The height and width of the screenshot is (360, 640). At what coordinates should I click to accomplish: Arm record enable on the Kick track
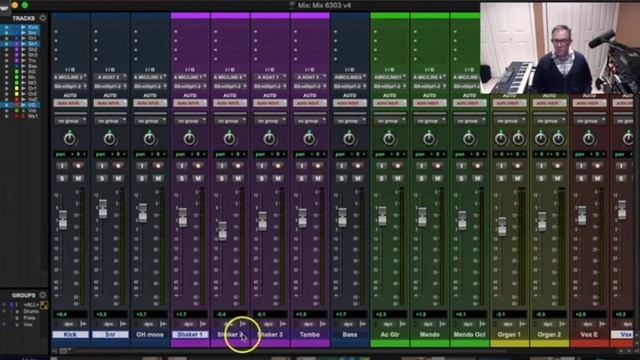coord(78,166)
